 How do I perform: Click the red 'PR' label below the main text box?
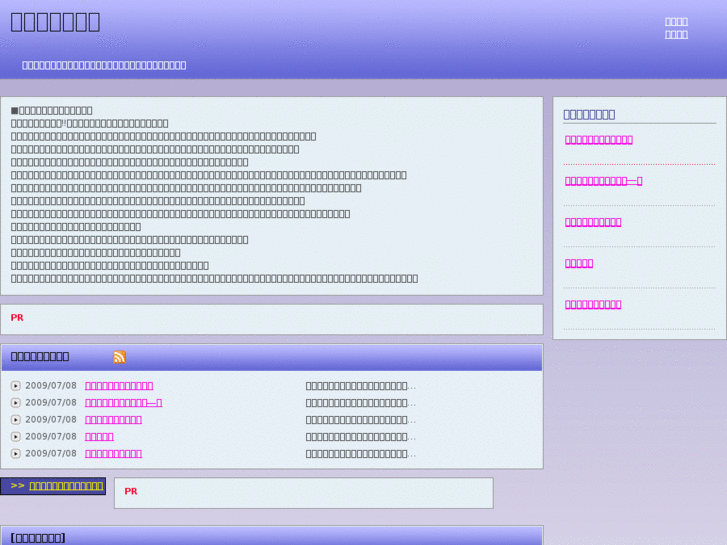17,318
